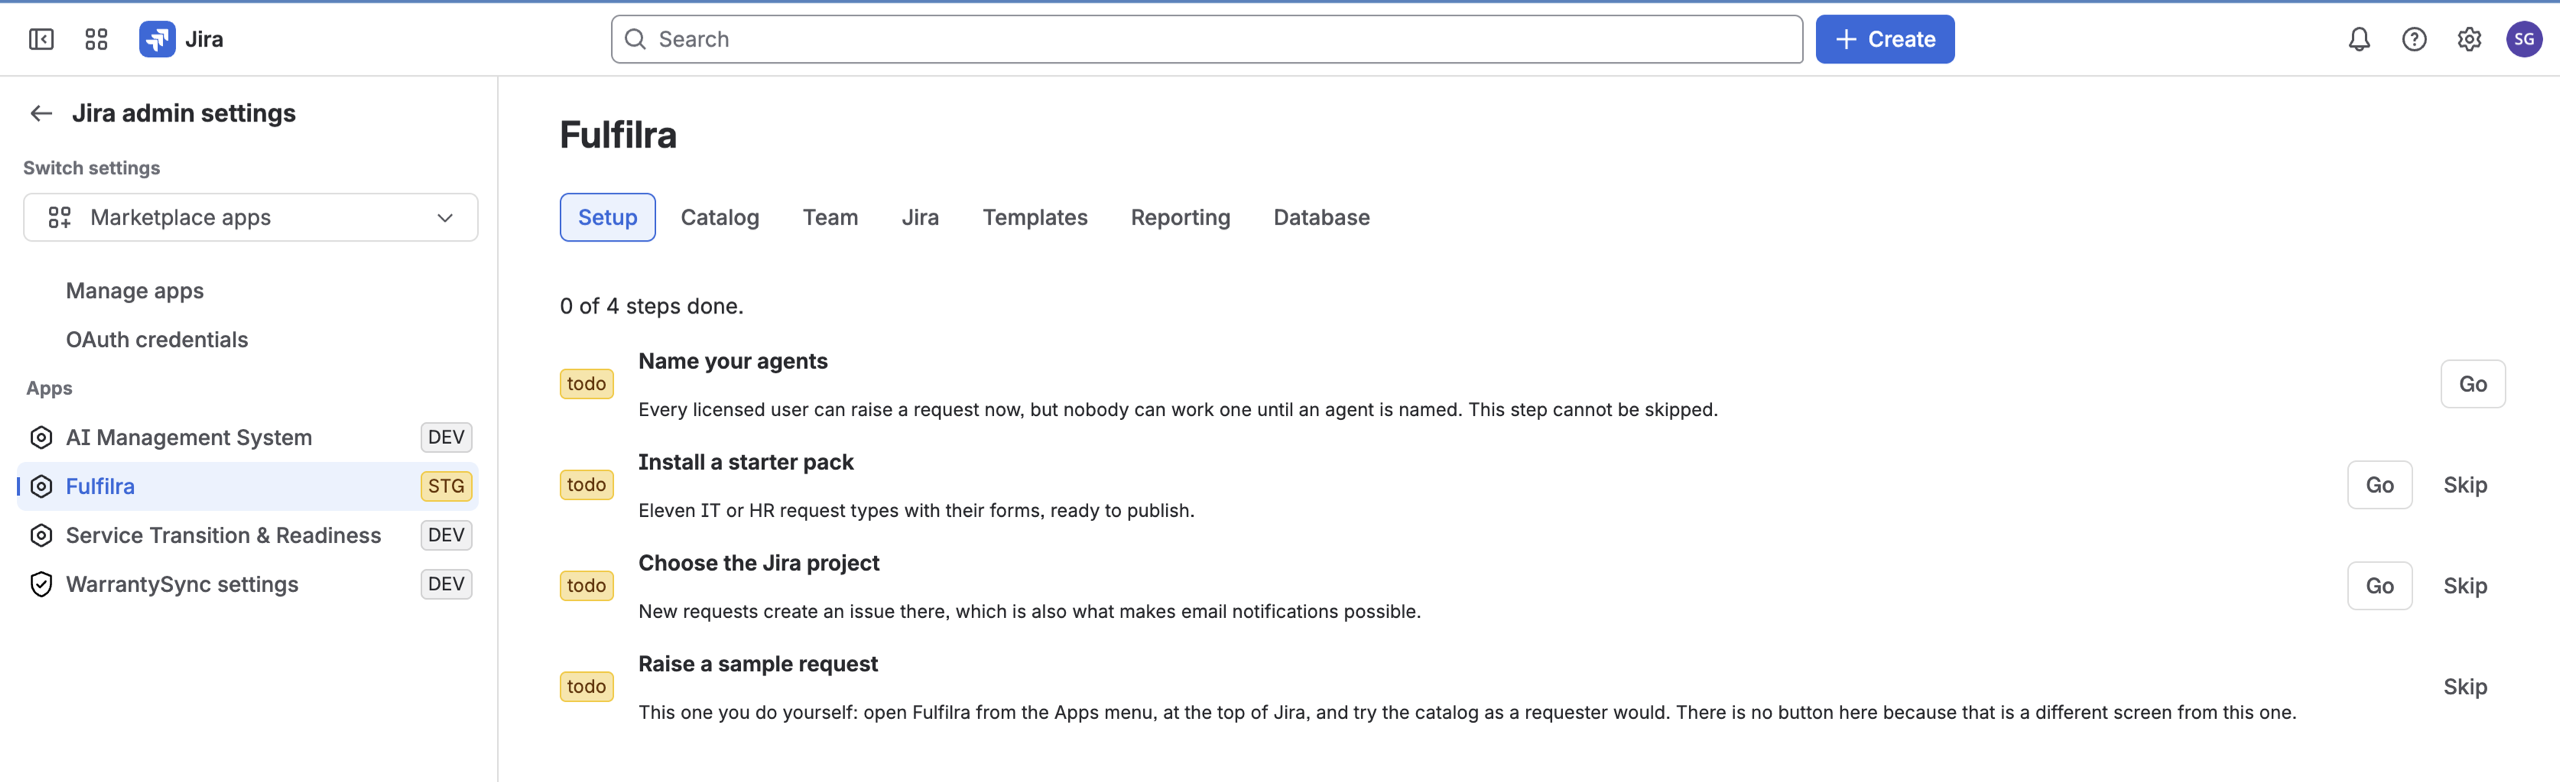Screen dimensions: 2560x782
Task: Open the settings gear icon
Action: click(x=2469, y=39)
